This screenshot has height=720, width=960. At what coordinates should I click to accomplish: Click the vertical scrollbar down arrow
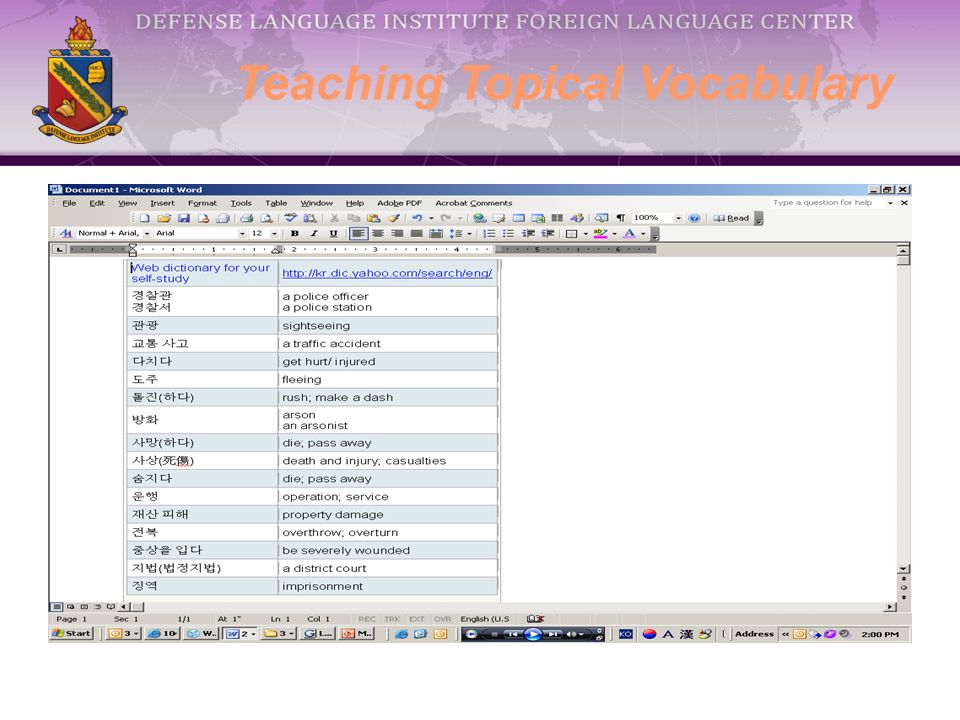(903, 569)
